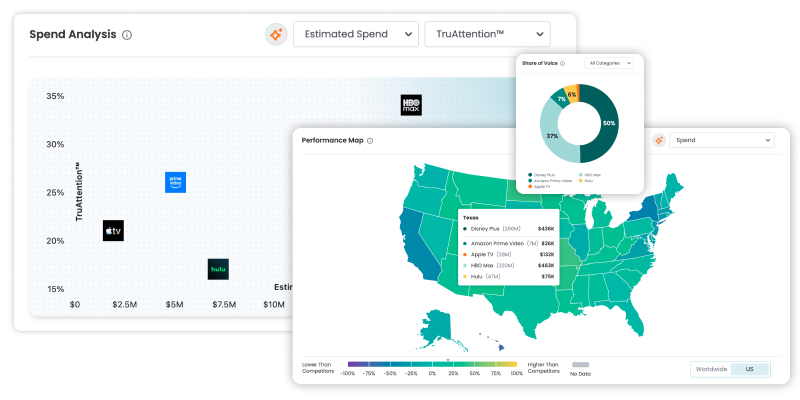Viewport: 800px width, 400px height.
Task: Click the Disney Plus $436K tooltip row
Action: 508,229
